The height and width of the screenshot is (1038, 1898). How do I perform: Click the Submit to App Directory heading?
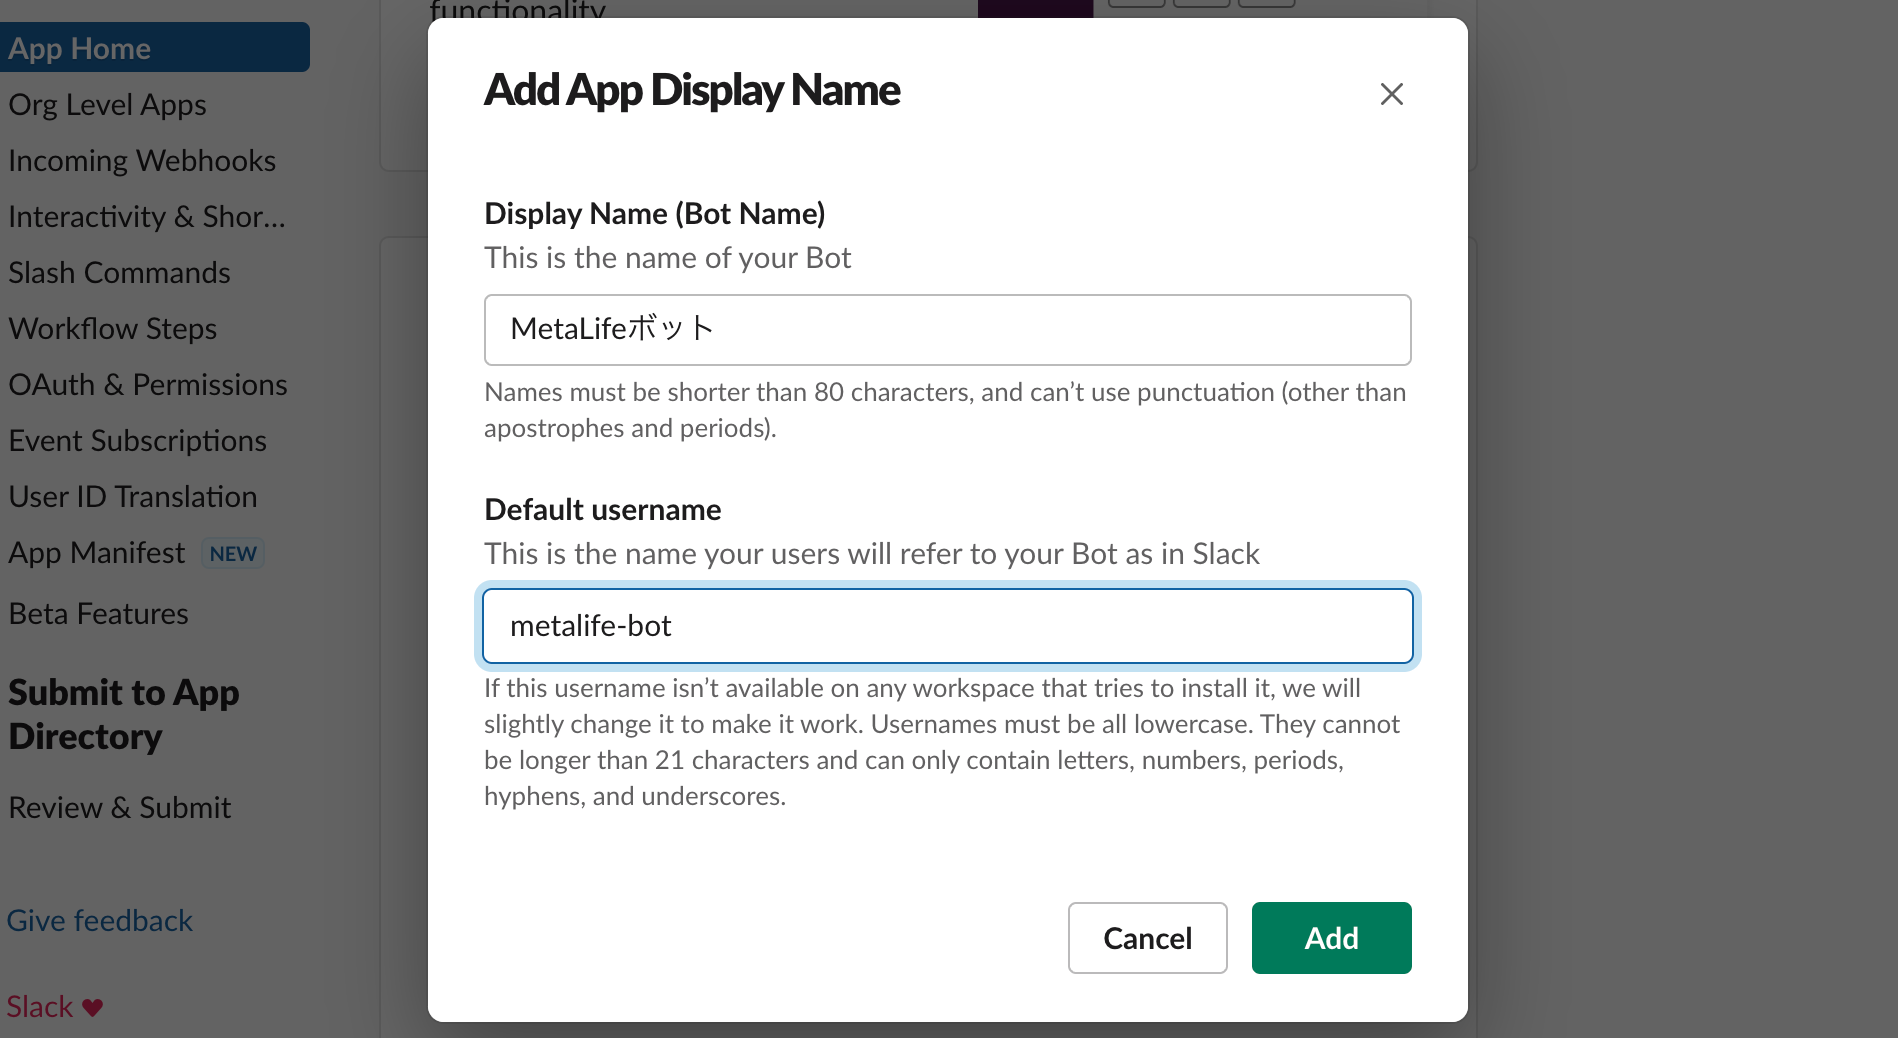(x=124, y=714)
